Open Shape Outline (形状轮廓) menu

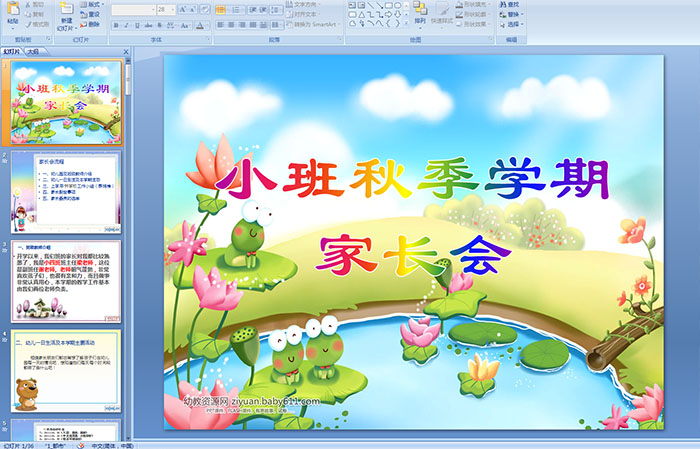point(473,14)
